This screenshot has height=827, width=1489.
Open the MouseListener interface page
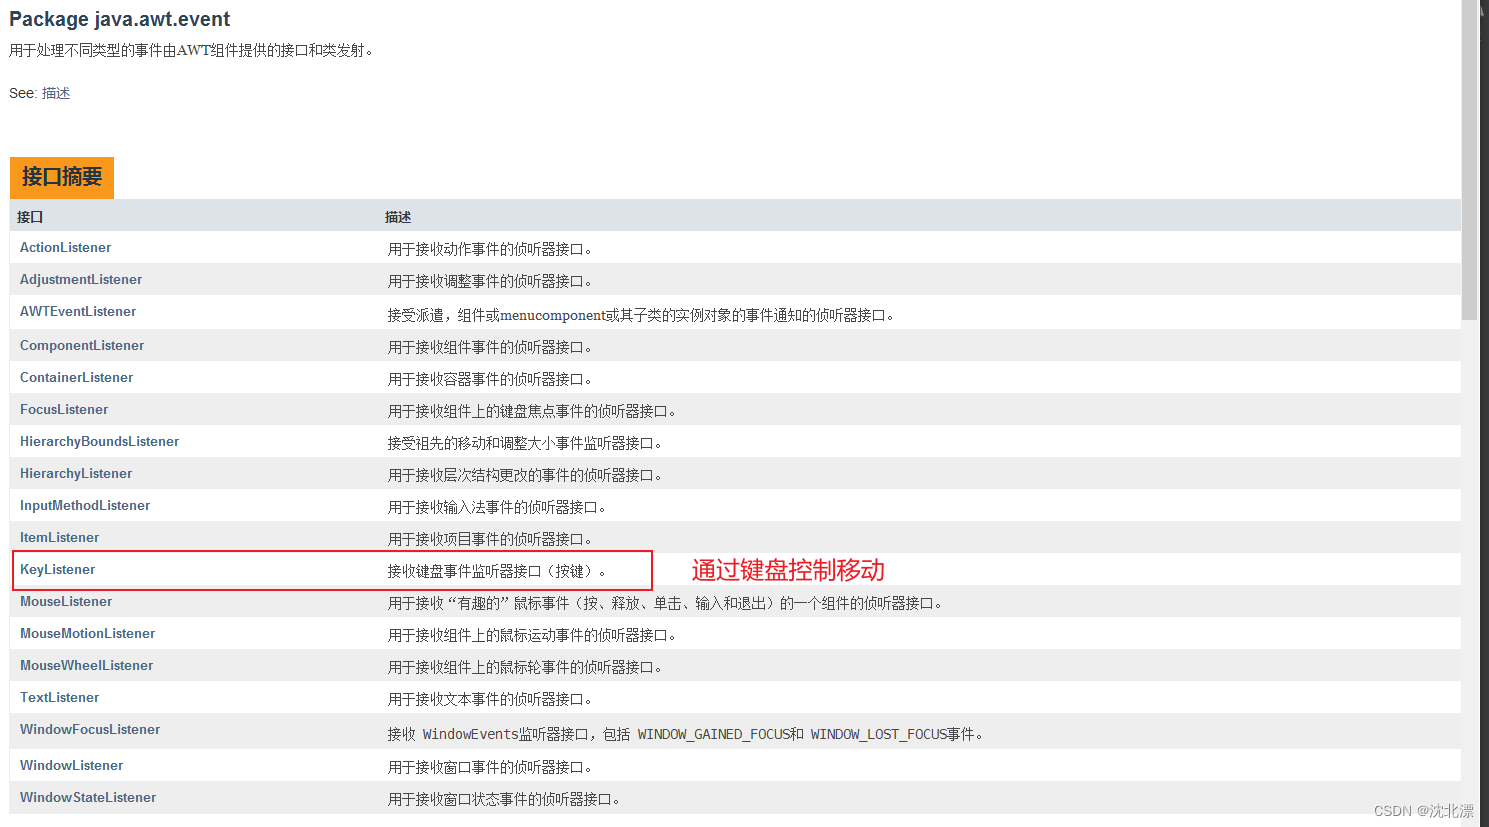[x=65, y=601]
